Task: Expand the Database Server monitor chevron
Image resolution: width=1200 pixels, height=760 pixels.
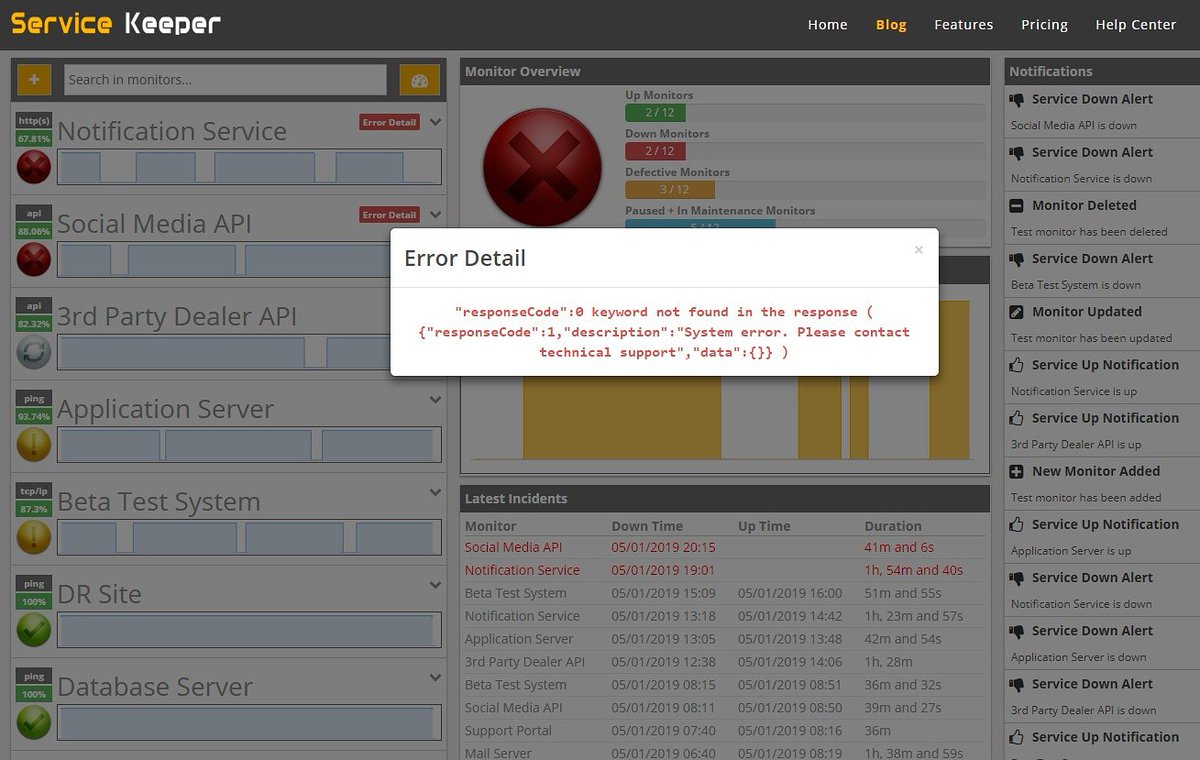Action: 435,677
